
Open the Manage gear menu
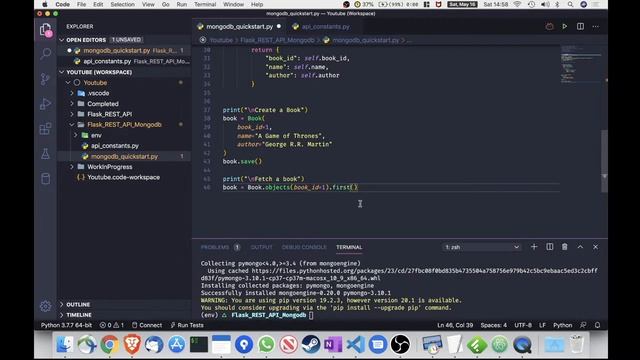tap(45, 306)
